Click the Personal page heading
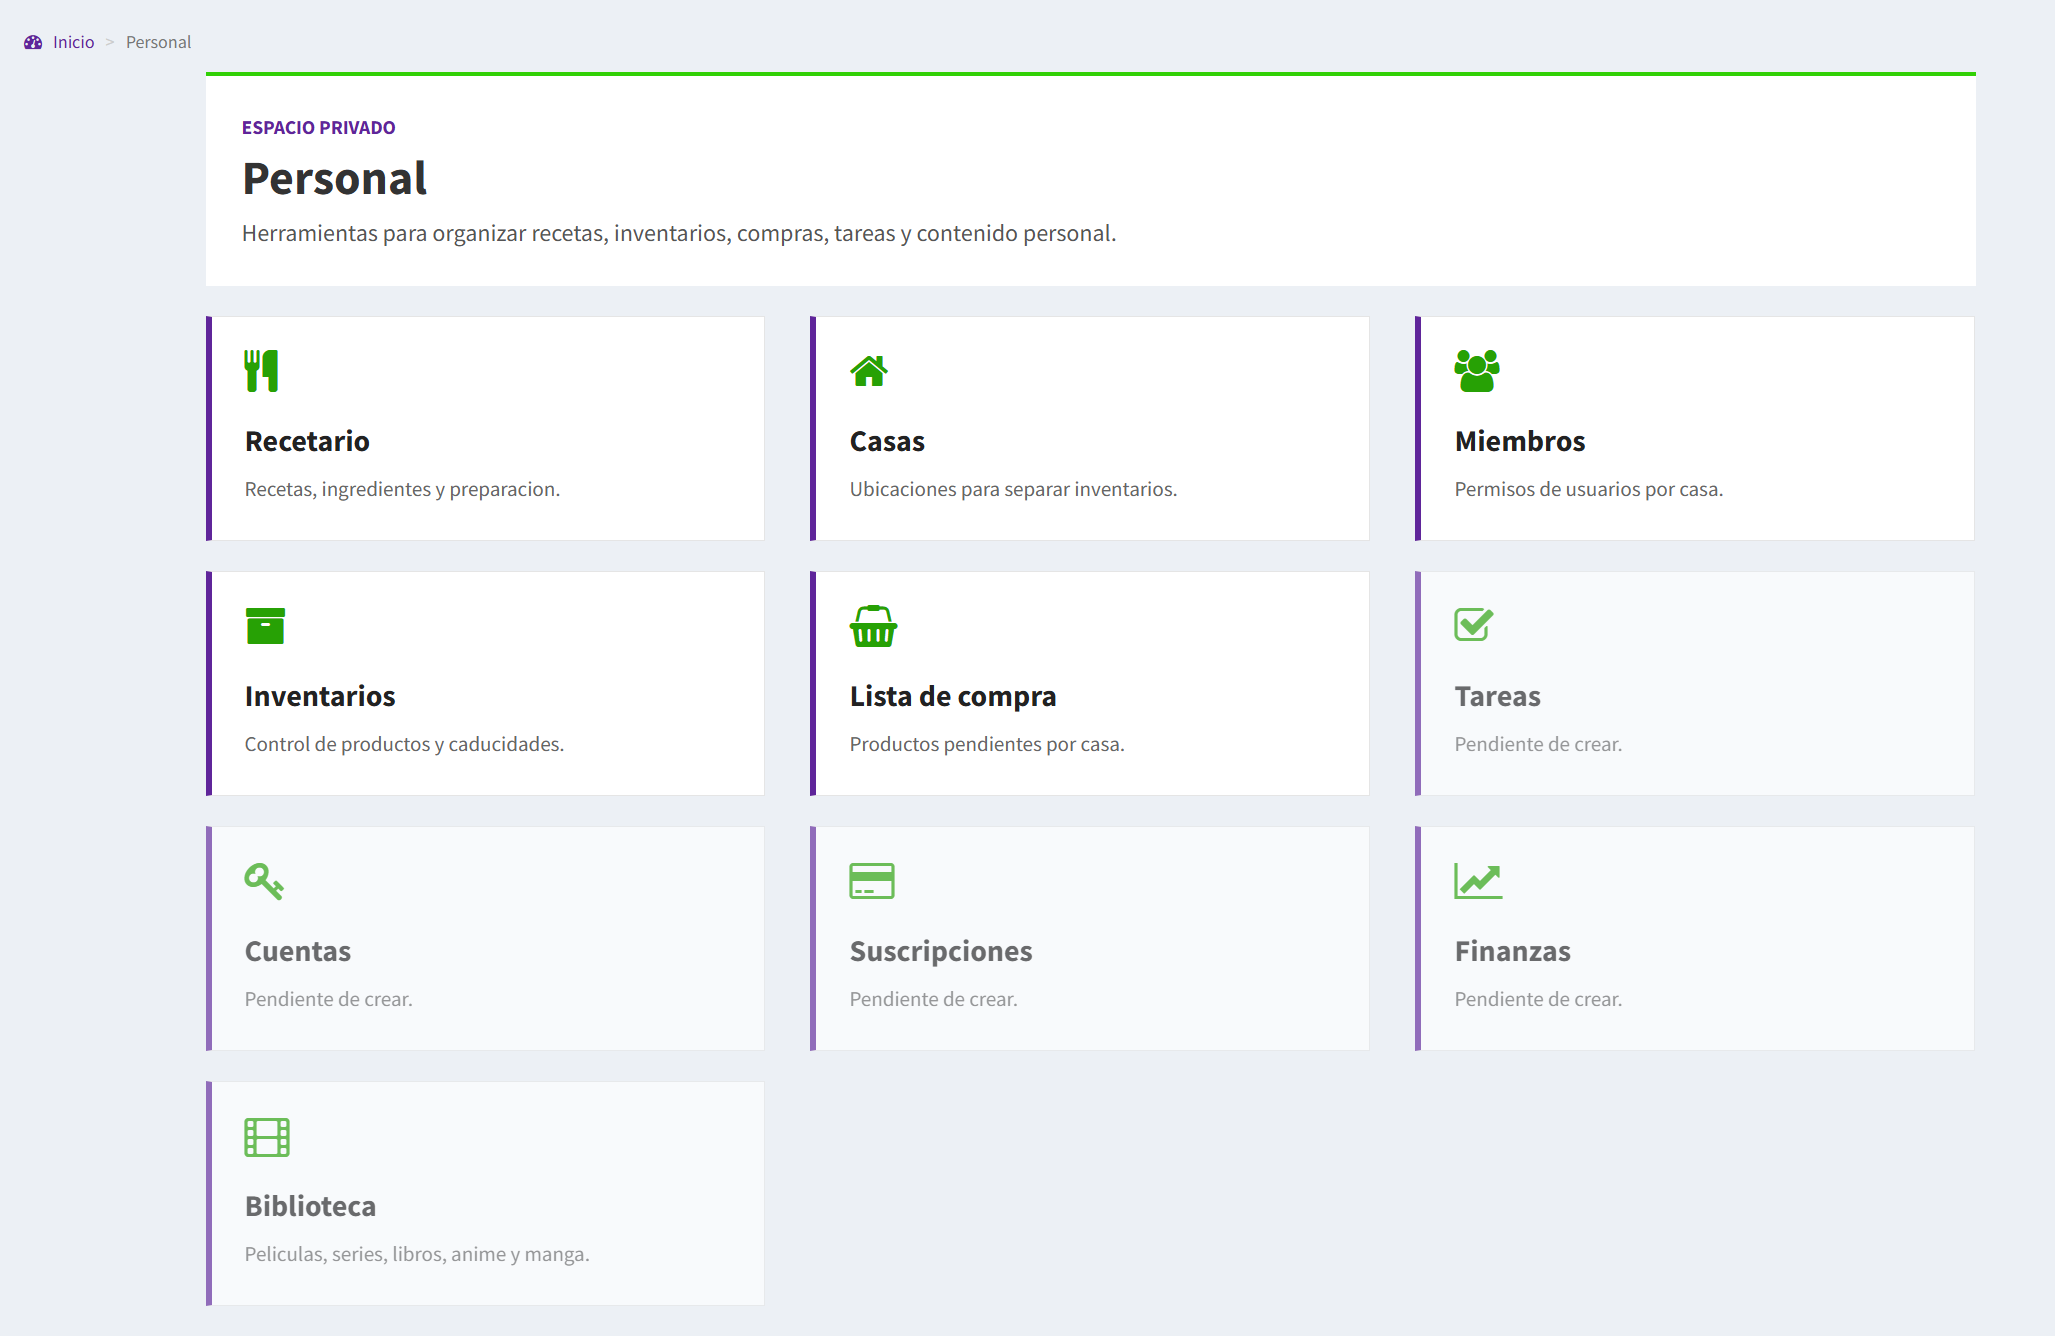The height and width of the screenshot is (1336, 2055). (x=335, y=179)
